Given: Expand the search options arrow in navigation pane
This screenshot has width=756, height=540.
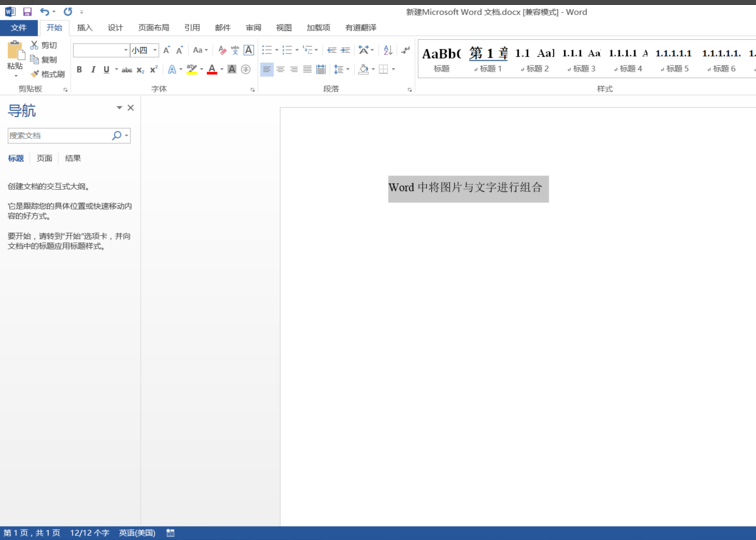Looking at the screenshot, I should [x=127, y=136].
